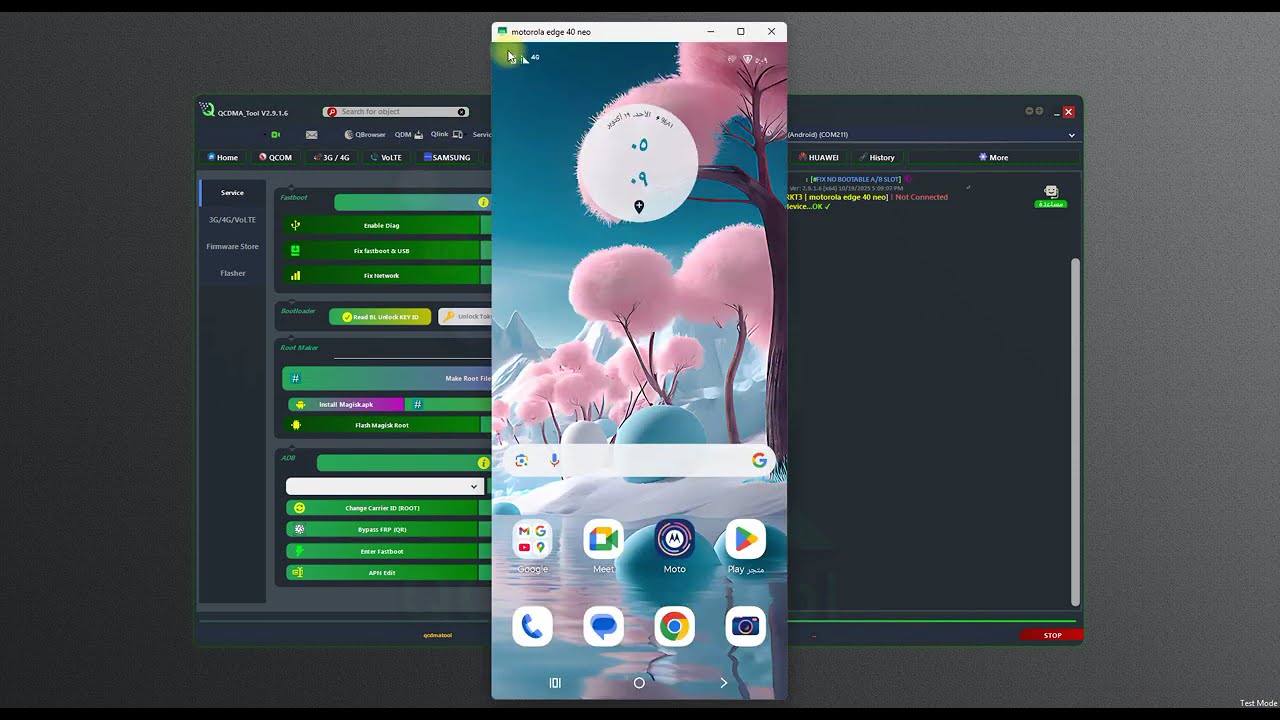
Task: Open the Camera app on phone
Action: coord(745,627)
